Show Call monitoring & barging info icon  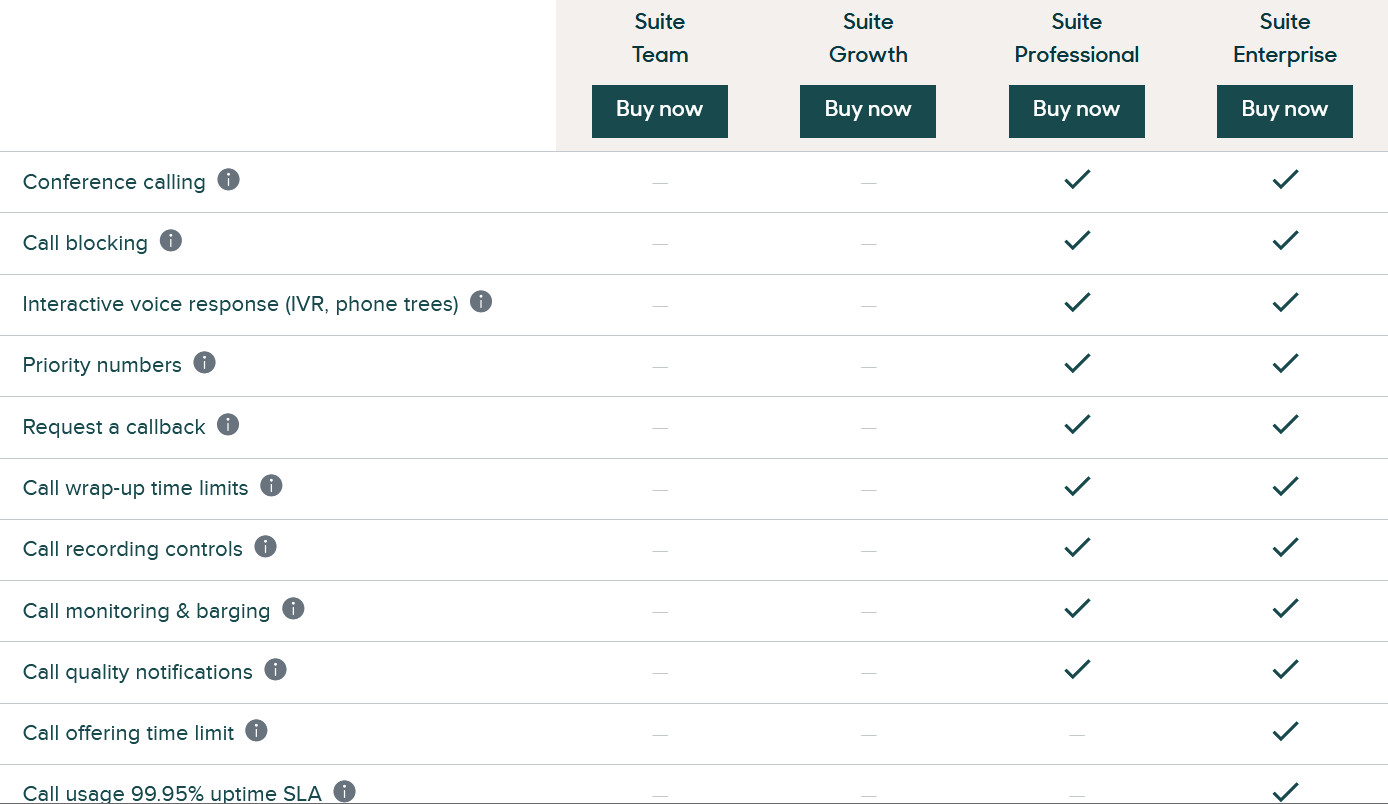coord(293,609)
